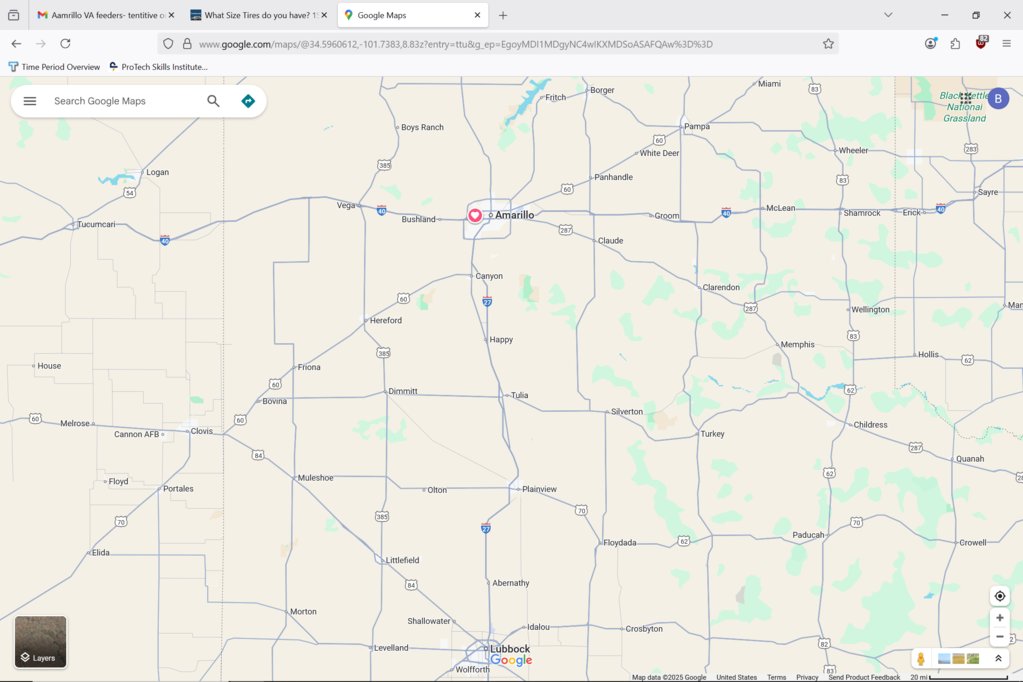Open directions with the blue diamond icon
The image size is (1023, 682).
tap(248, 101)
